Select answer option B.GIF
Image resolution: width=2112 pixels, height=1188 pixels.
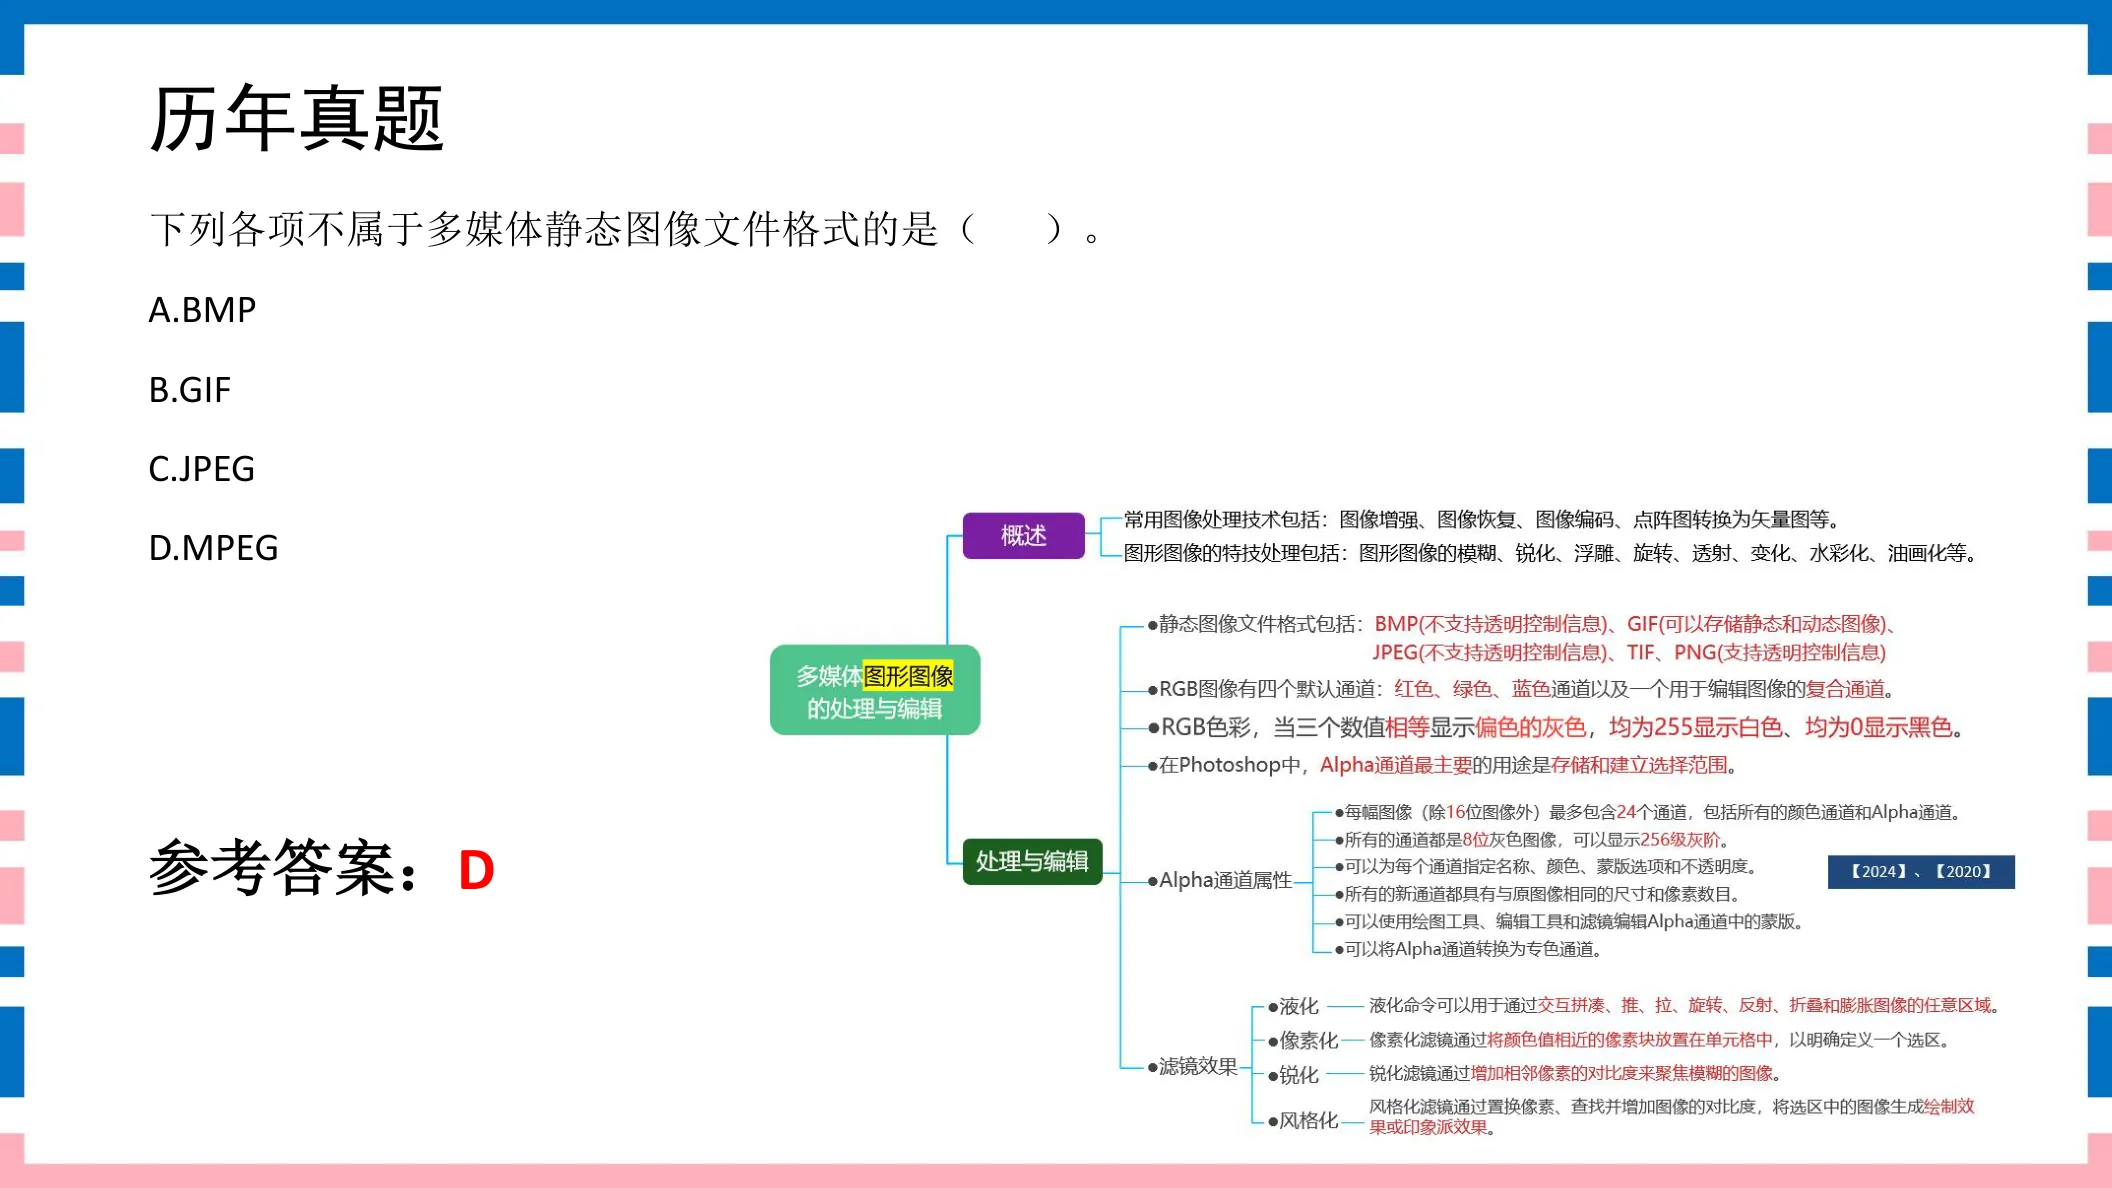(x=189, y=389)
